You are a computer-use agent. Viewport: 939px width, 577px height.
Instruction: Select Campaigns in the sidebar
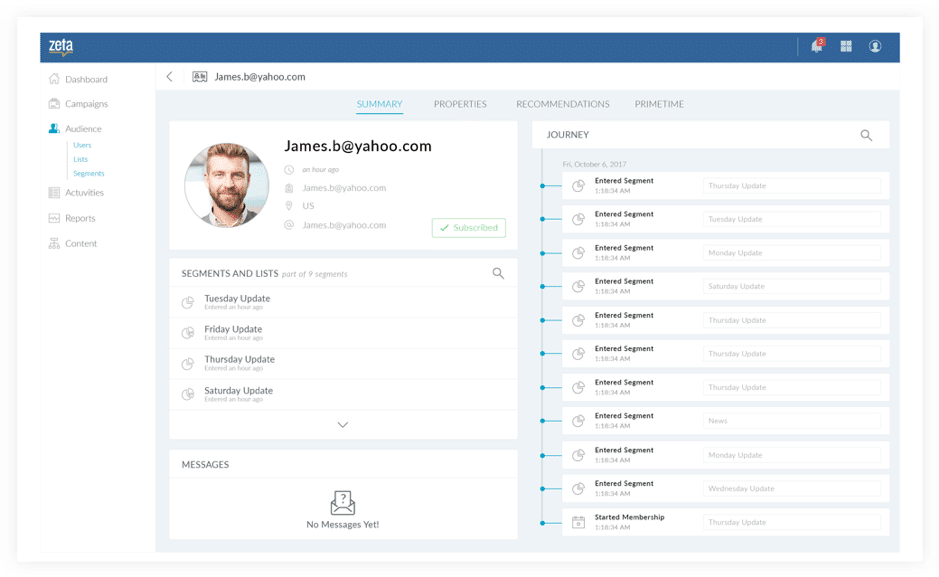86,104
